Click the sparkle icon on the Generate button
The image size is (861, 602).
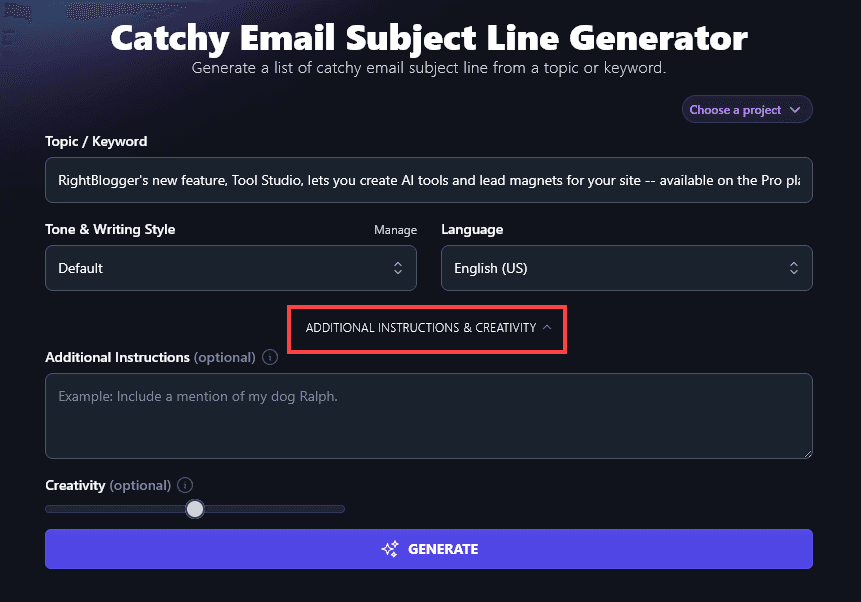tap(389, 549)
